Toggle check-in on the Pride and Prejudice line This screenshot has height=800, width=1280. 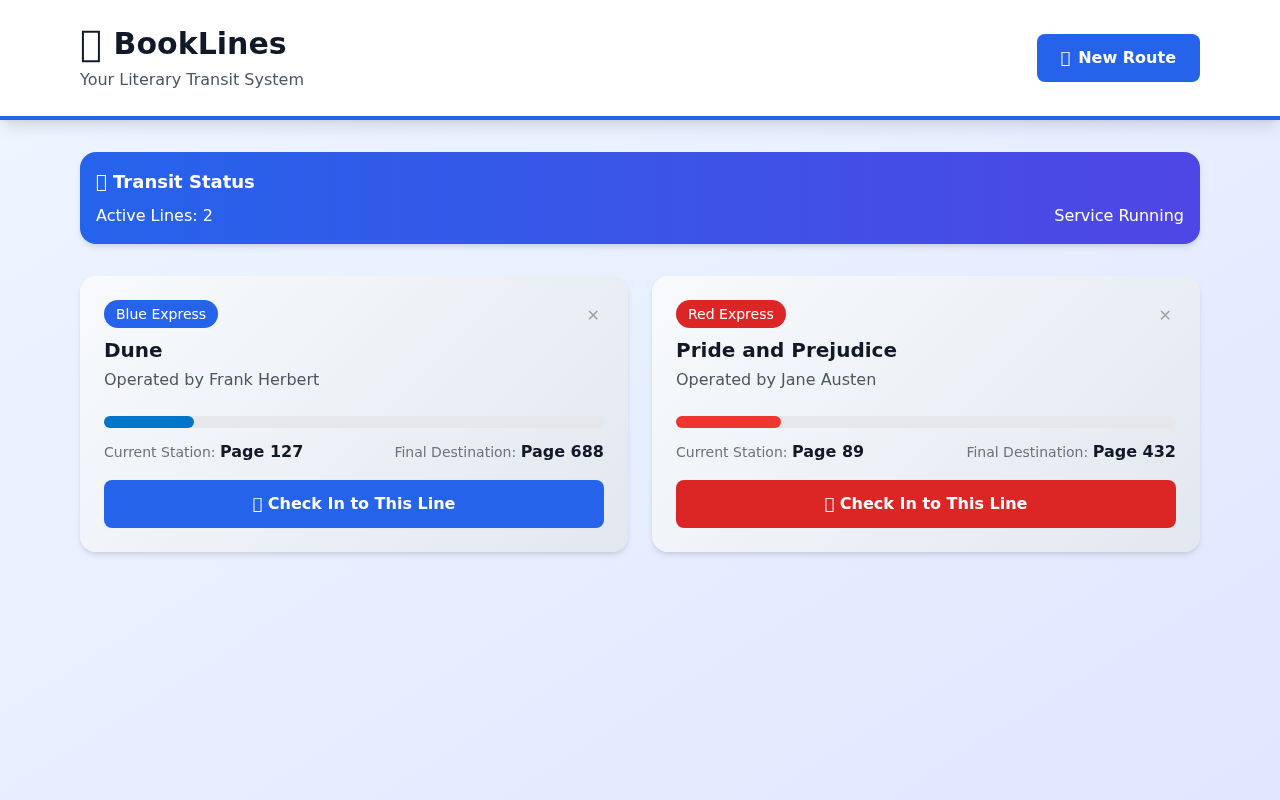point(926,504)
